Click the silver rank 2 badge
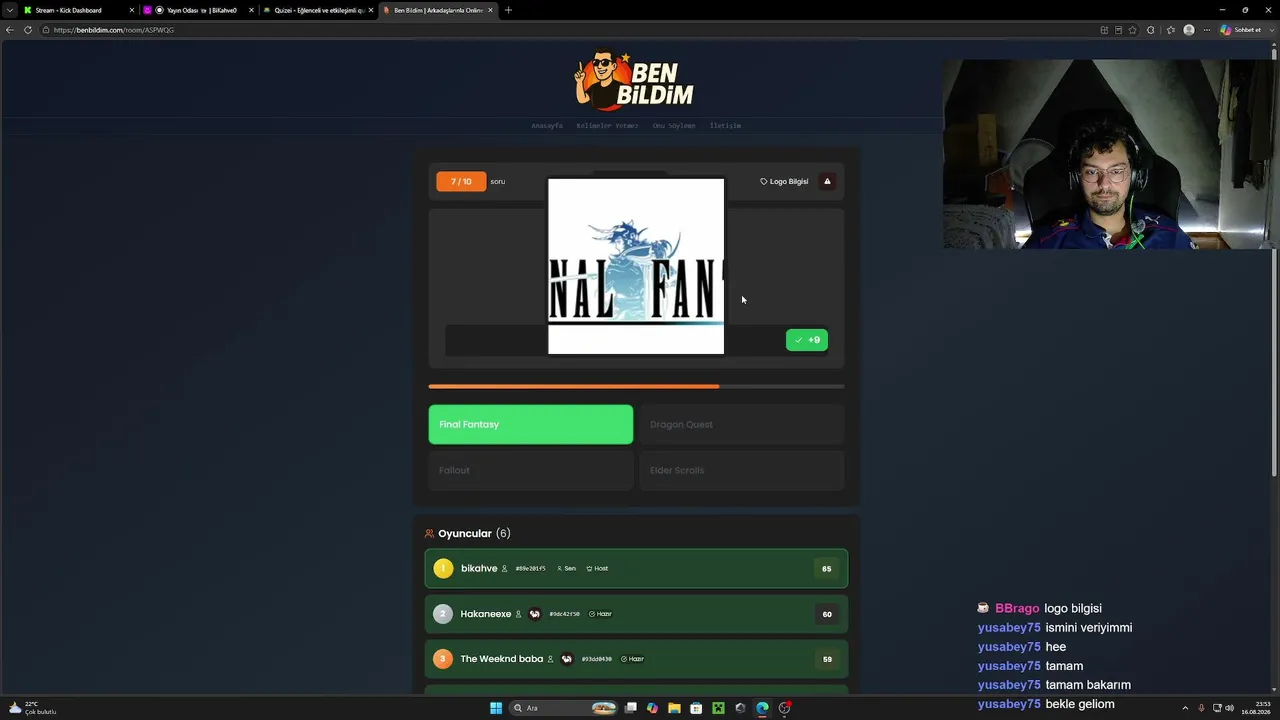 [x=443, y=614]
